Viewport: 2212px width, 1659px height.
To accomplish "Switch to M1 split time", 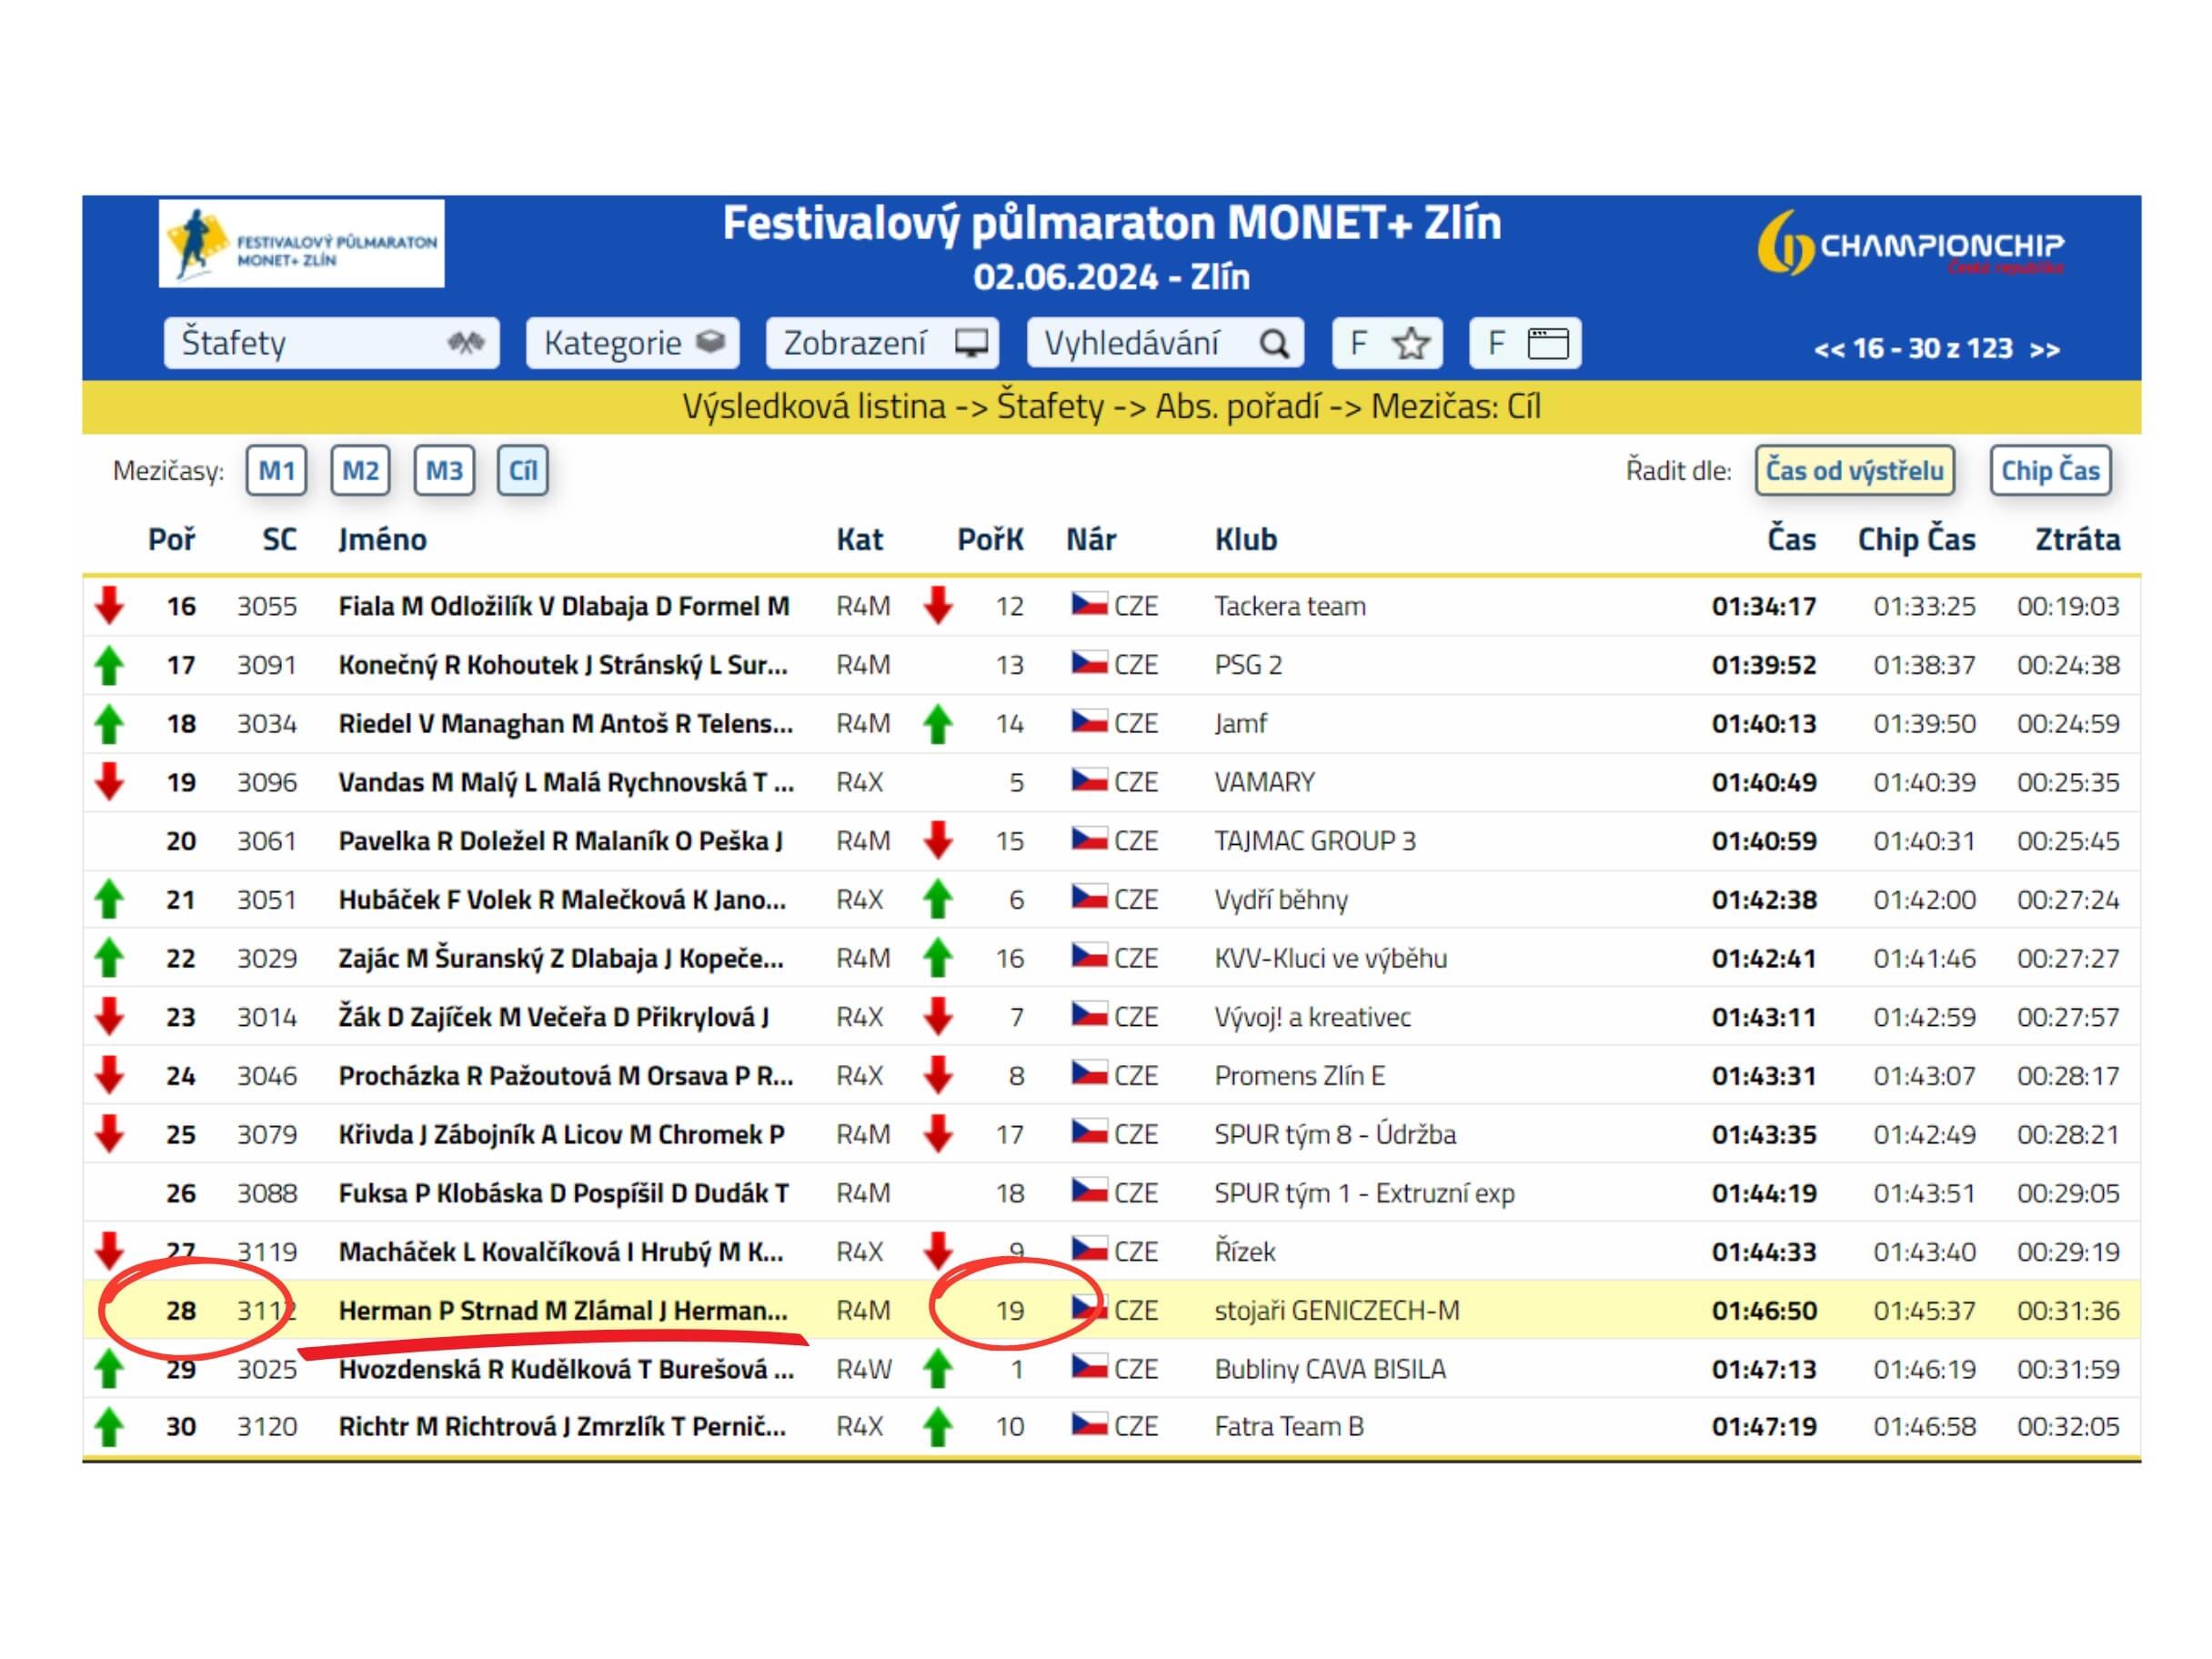I will (276, 470).
